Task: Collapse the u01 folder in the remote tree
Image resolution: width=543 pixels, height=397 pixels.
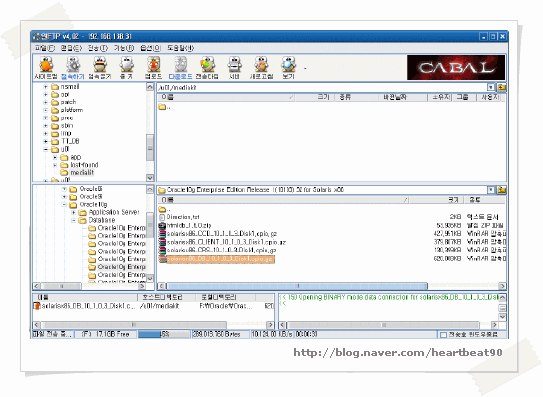Action: click(46, 149)
